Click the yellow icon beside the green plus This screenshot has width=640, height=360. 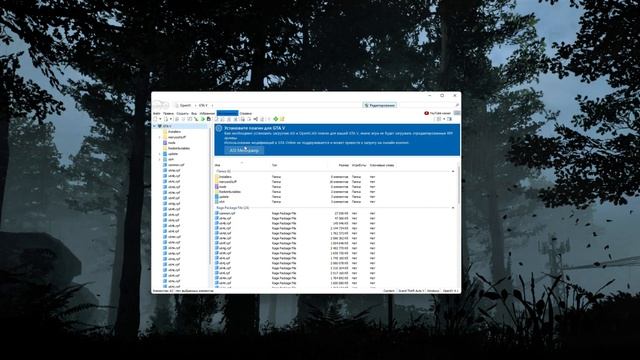pos(282,119)
